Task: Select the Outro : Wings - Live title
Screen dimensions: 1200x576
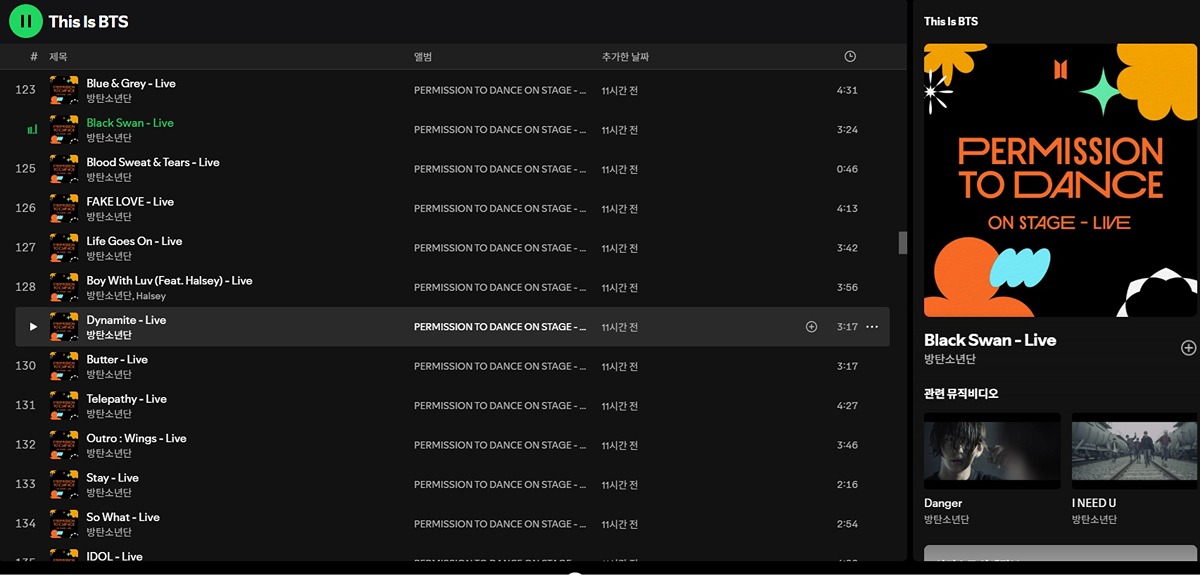Action: 136,438
